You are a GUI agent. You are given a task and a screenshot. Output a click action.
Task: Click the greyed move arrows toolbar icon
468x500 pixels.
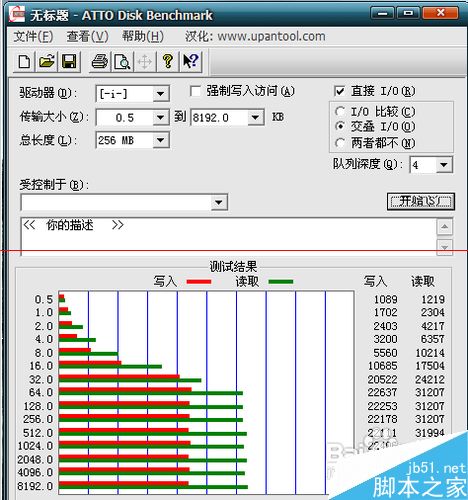click(144, 62)
